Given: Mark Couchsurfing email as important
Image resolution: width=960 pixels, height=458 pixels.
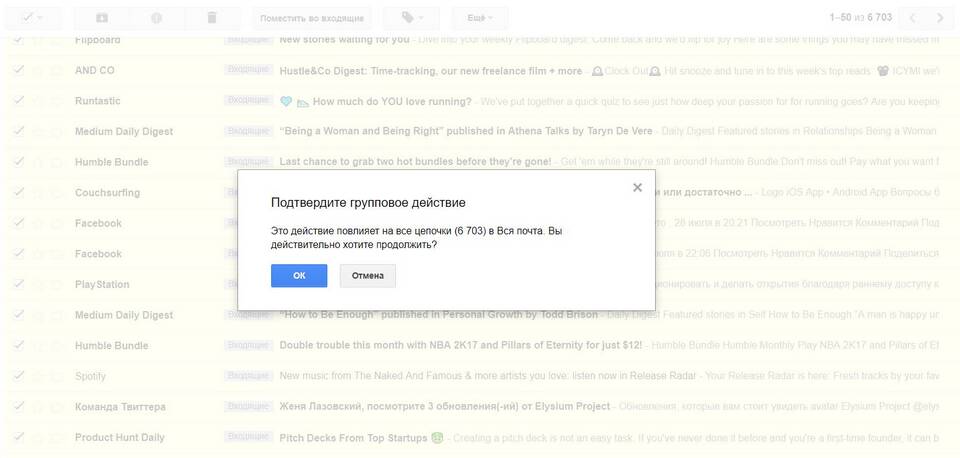Looking at the screenshot, I should [x=56, y=193].
